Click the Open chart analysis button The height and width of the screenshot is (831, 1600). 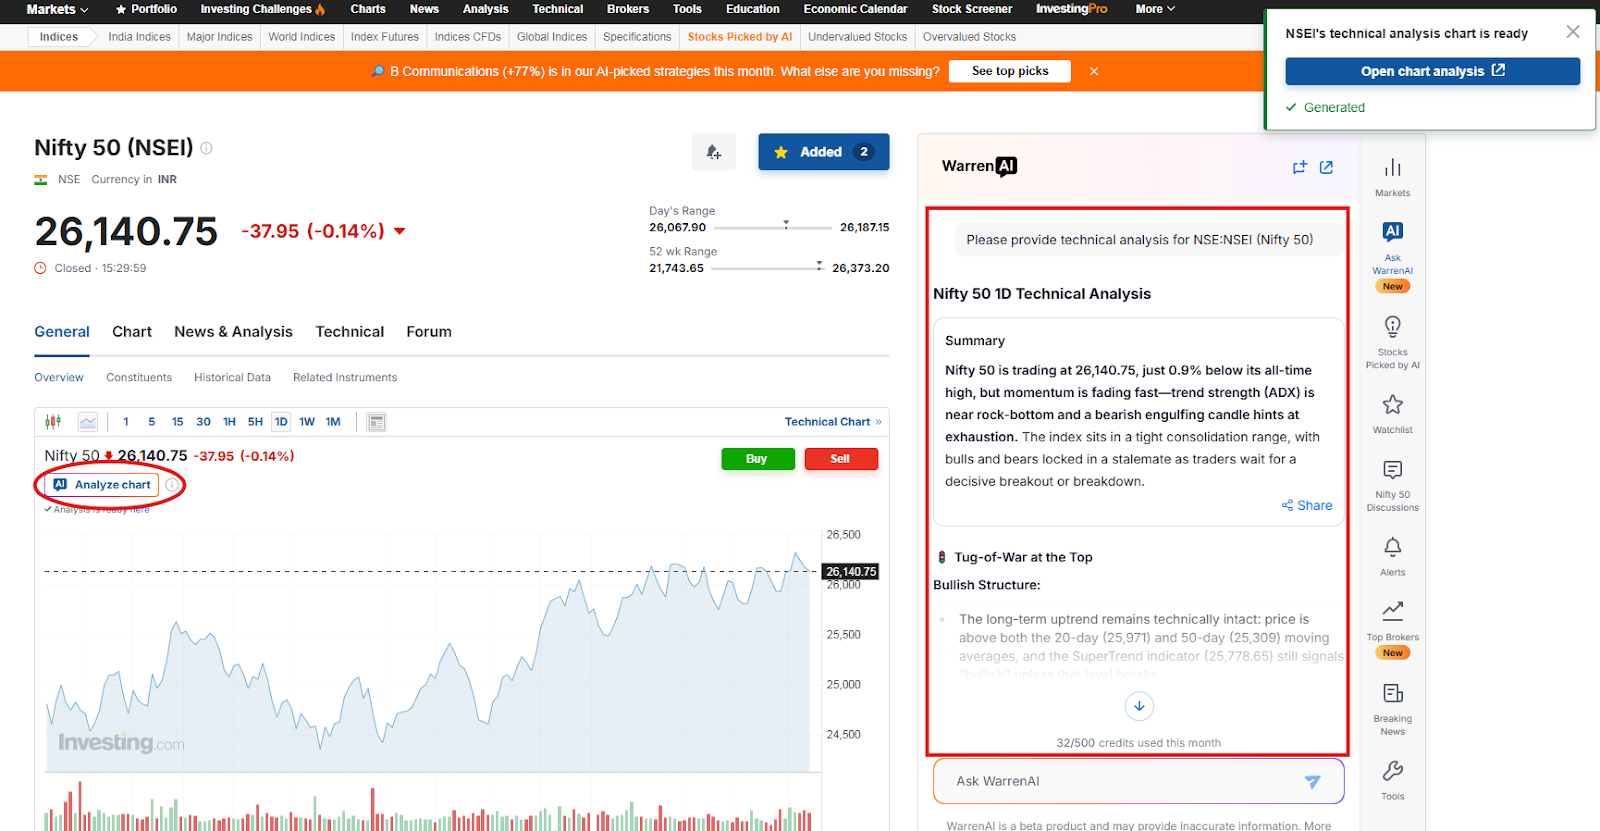point(1431,71)
